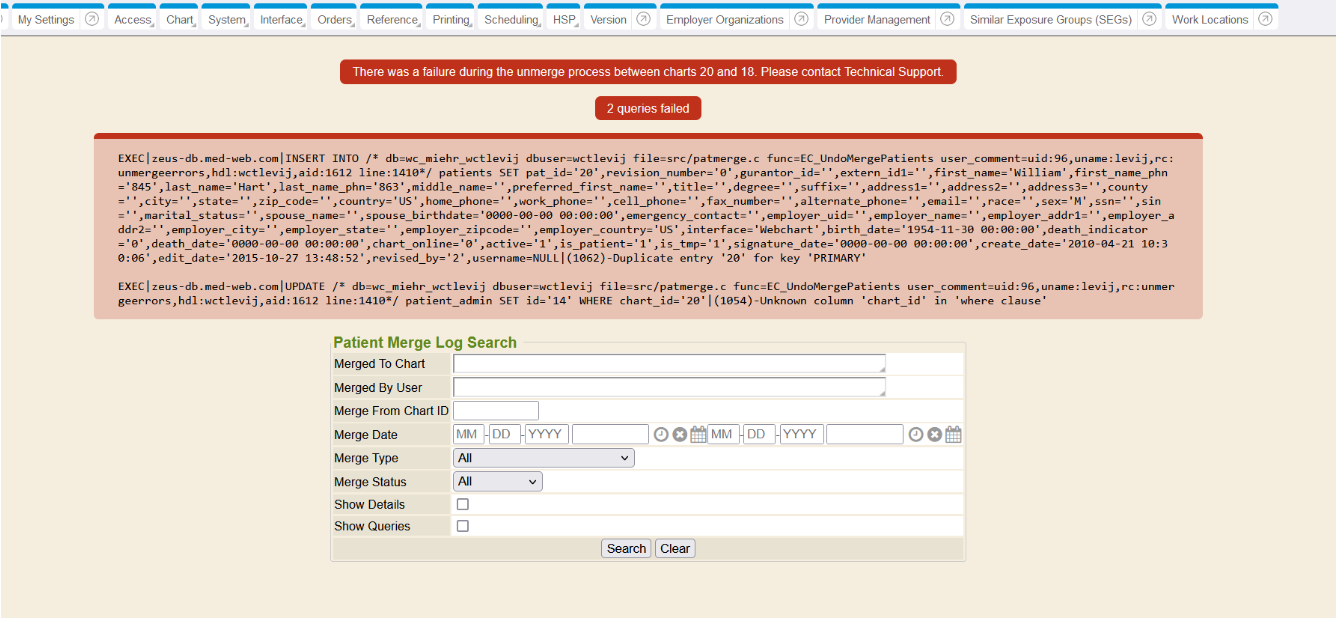Click the first Merge Date clock icon
The image size is (1336, 618).
[661, 435]
